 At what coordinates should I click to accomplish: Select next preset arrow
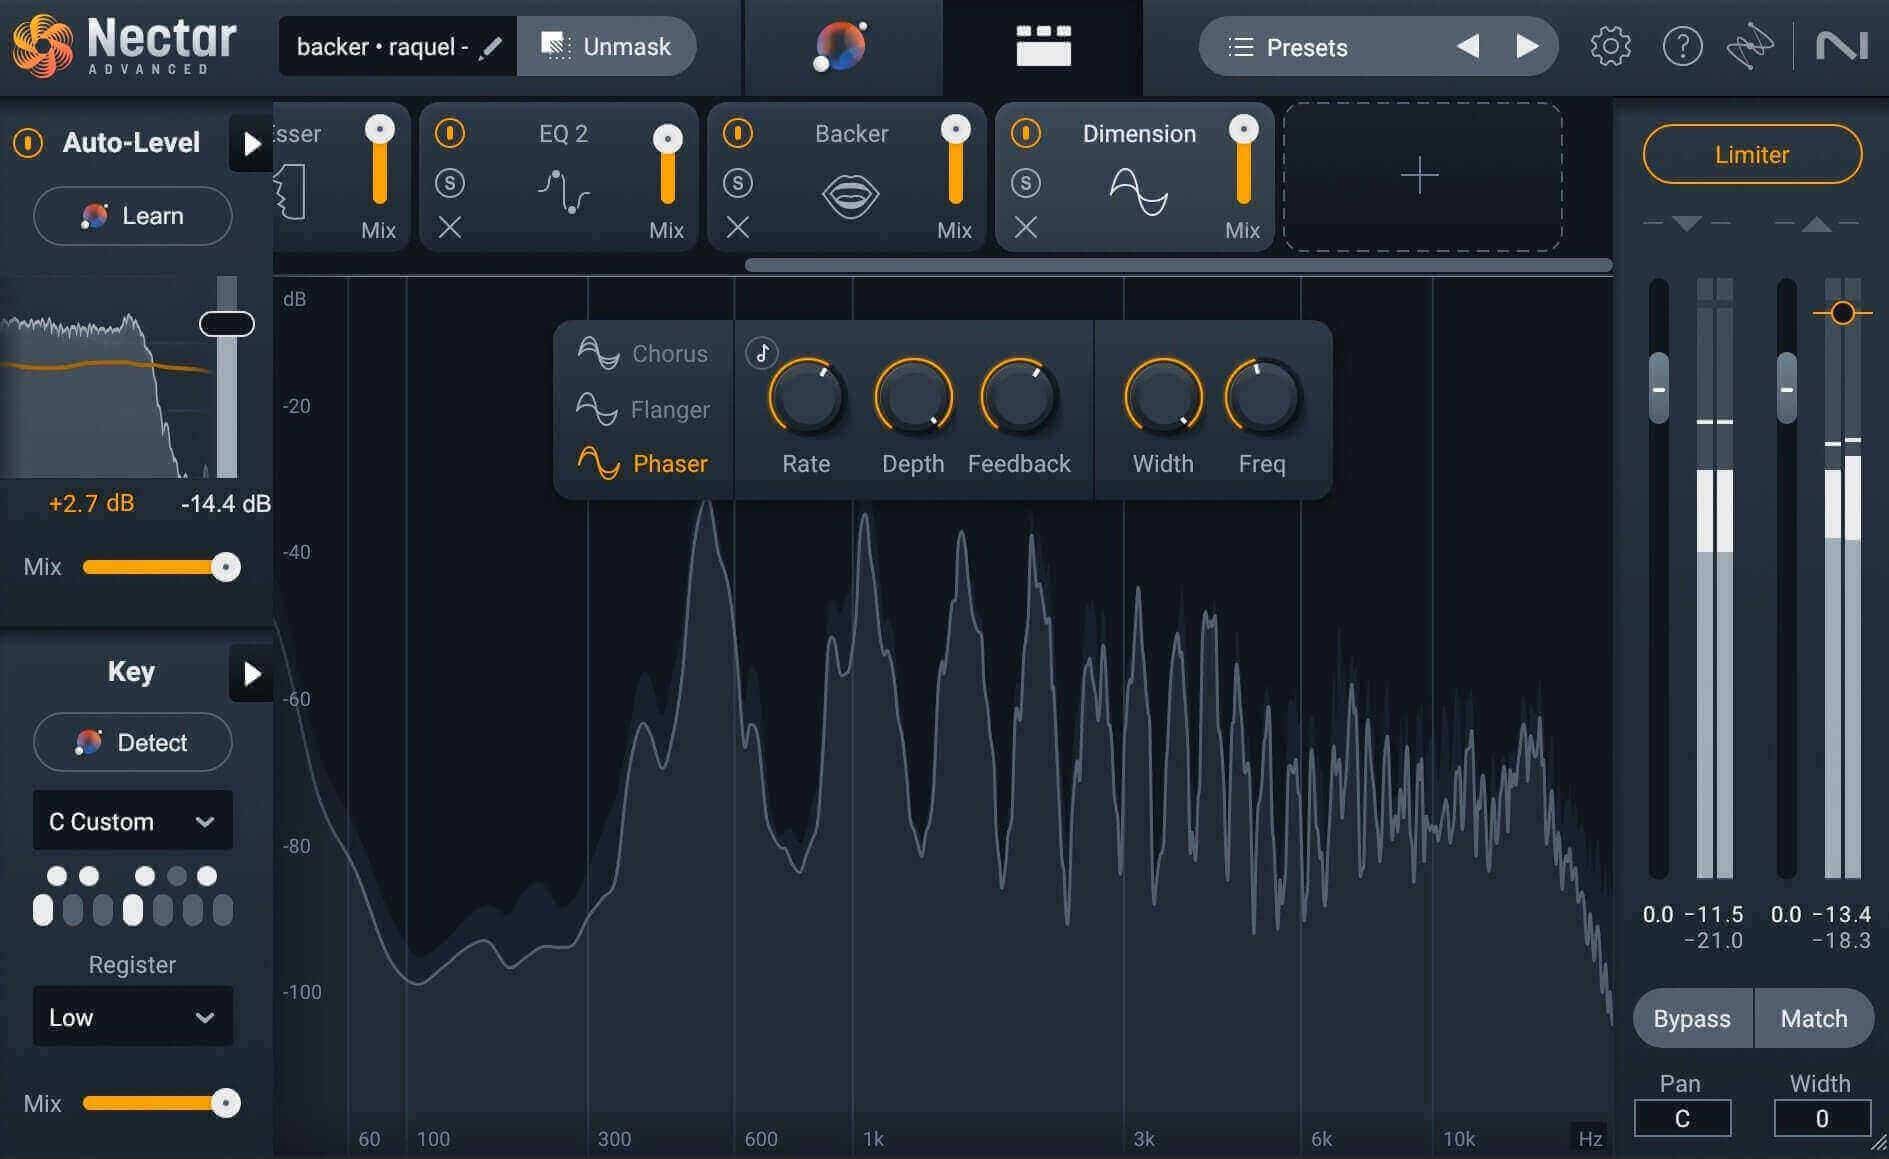1527,46
